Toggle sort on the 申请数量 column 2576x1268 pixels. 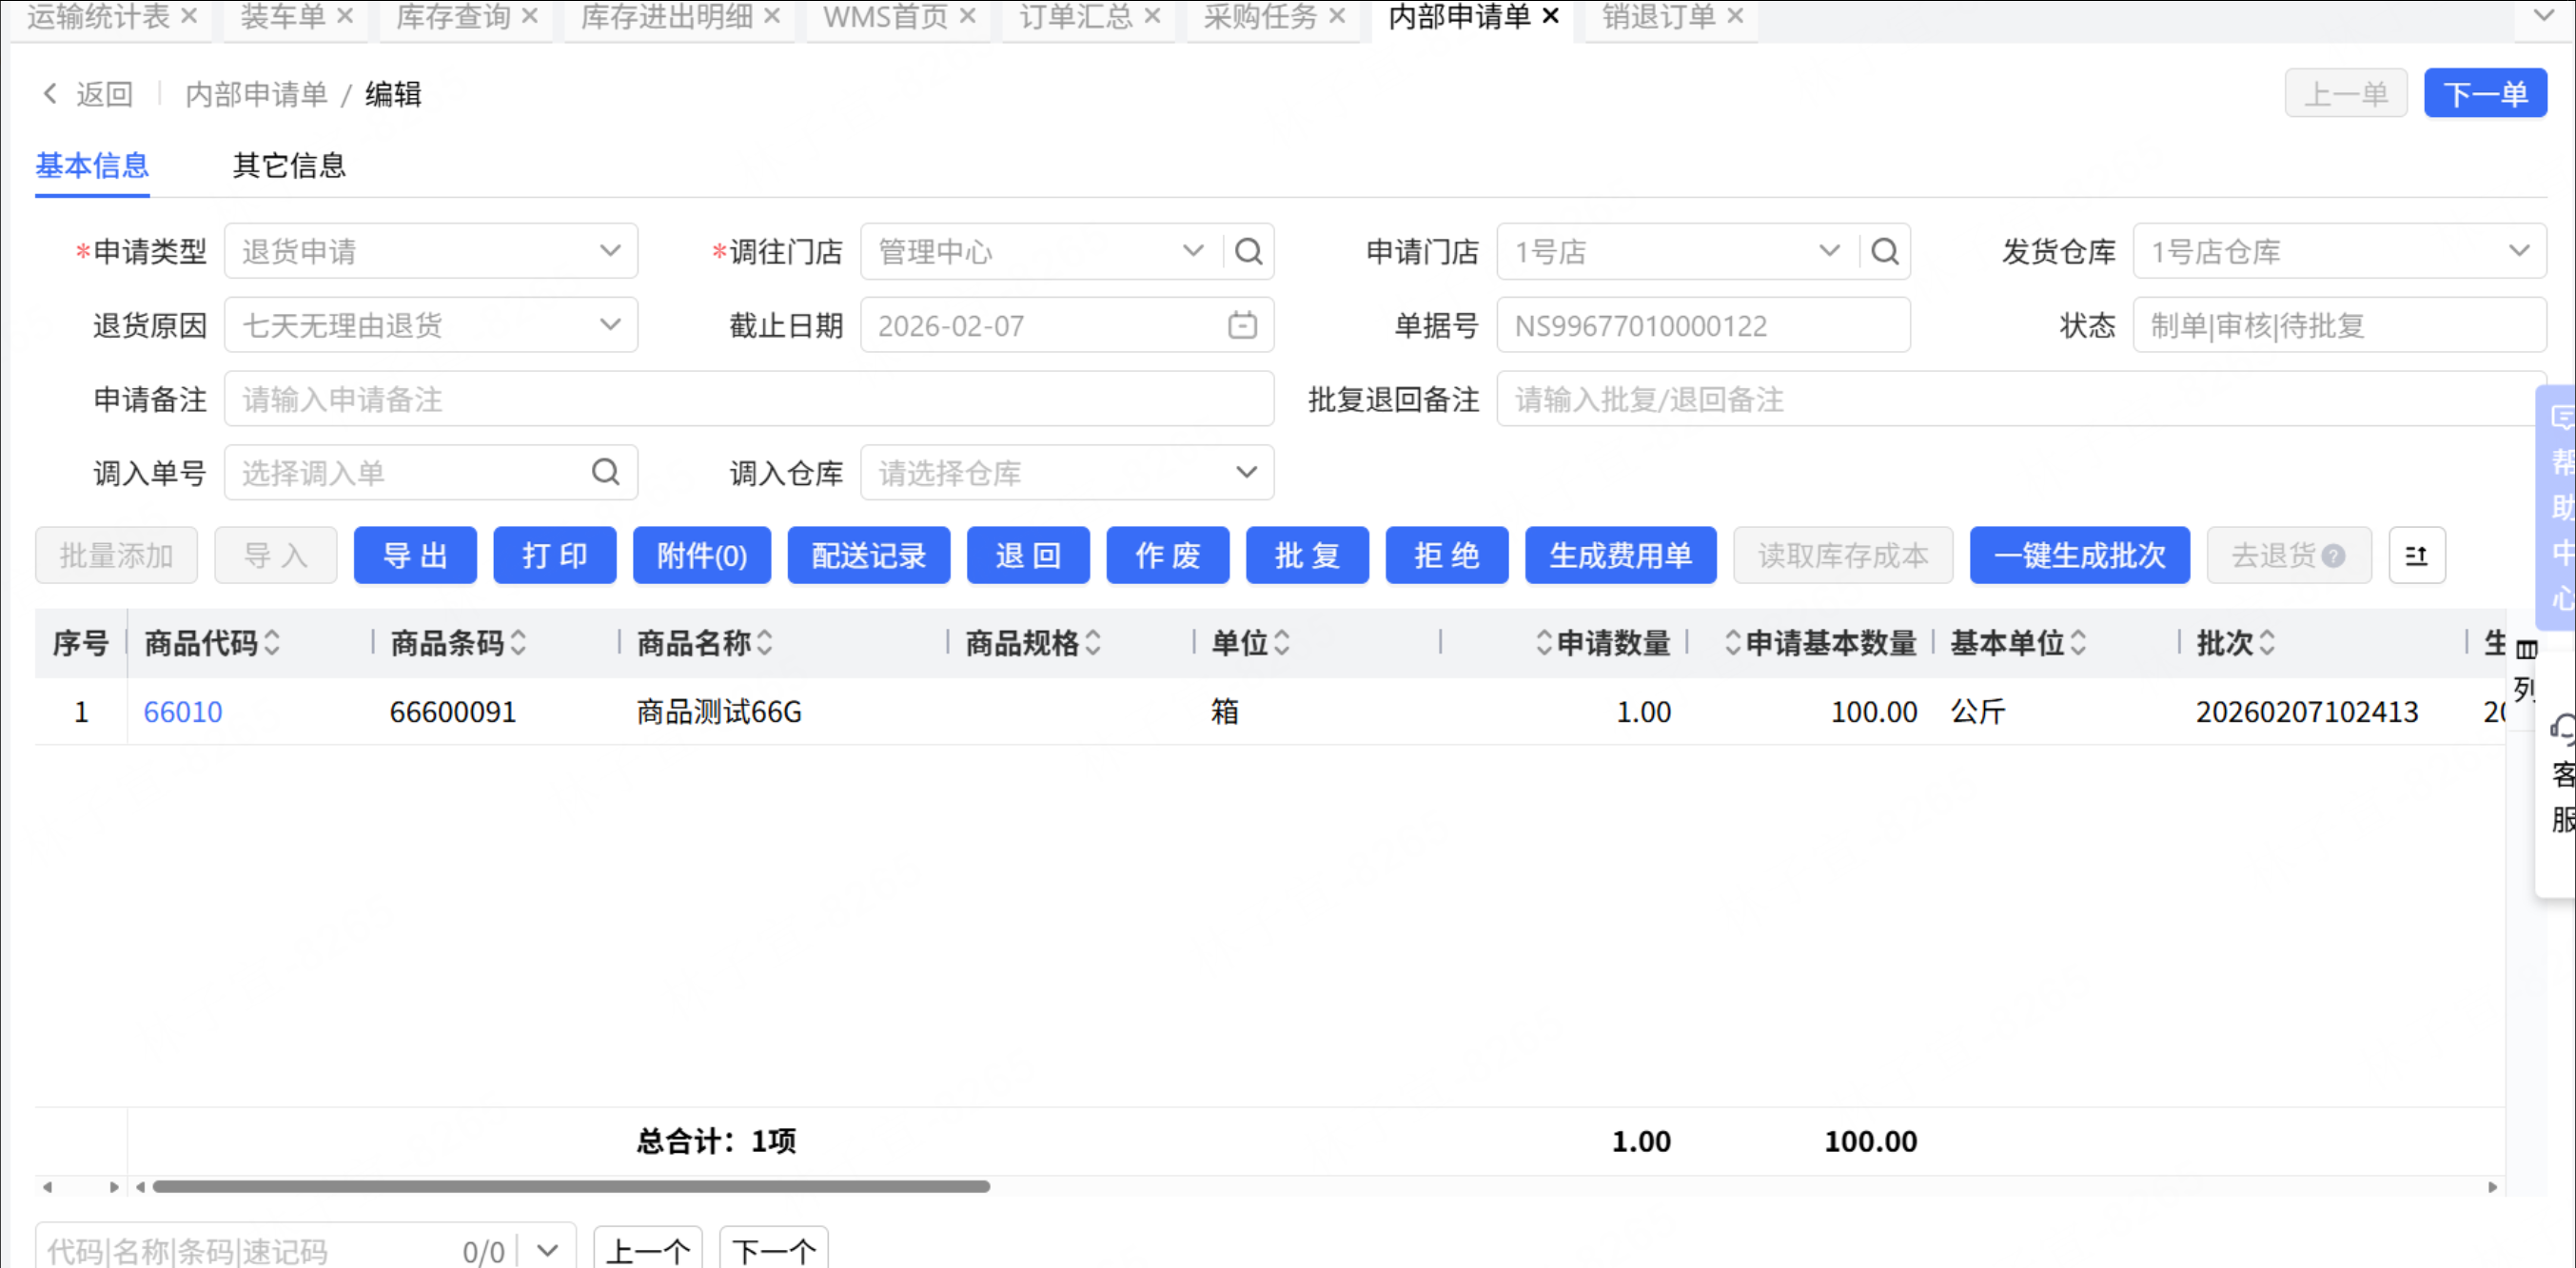[1544, 642]
